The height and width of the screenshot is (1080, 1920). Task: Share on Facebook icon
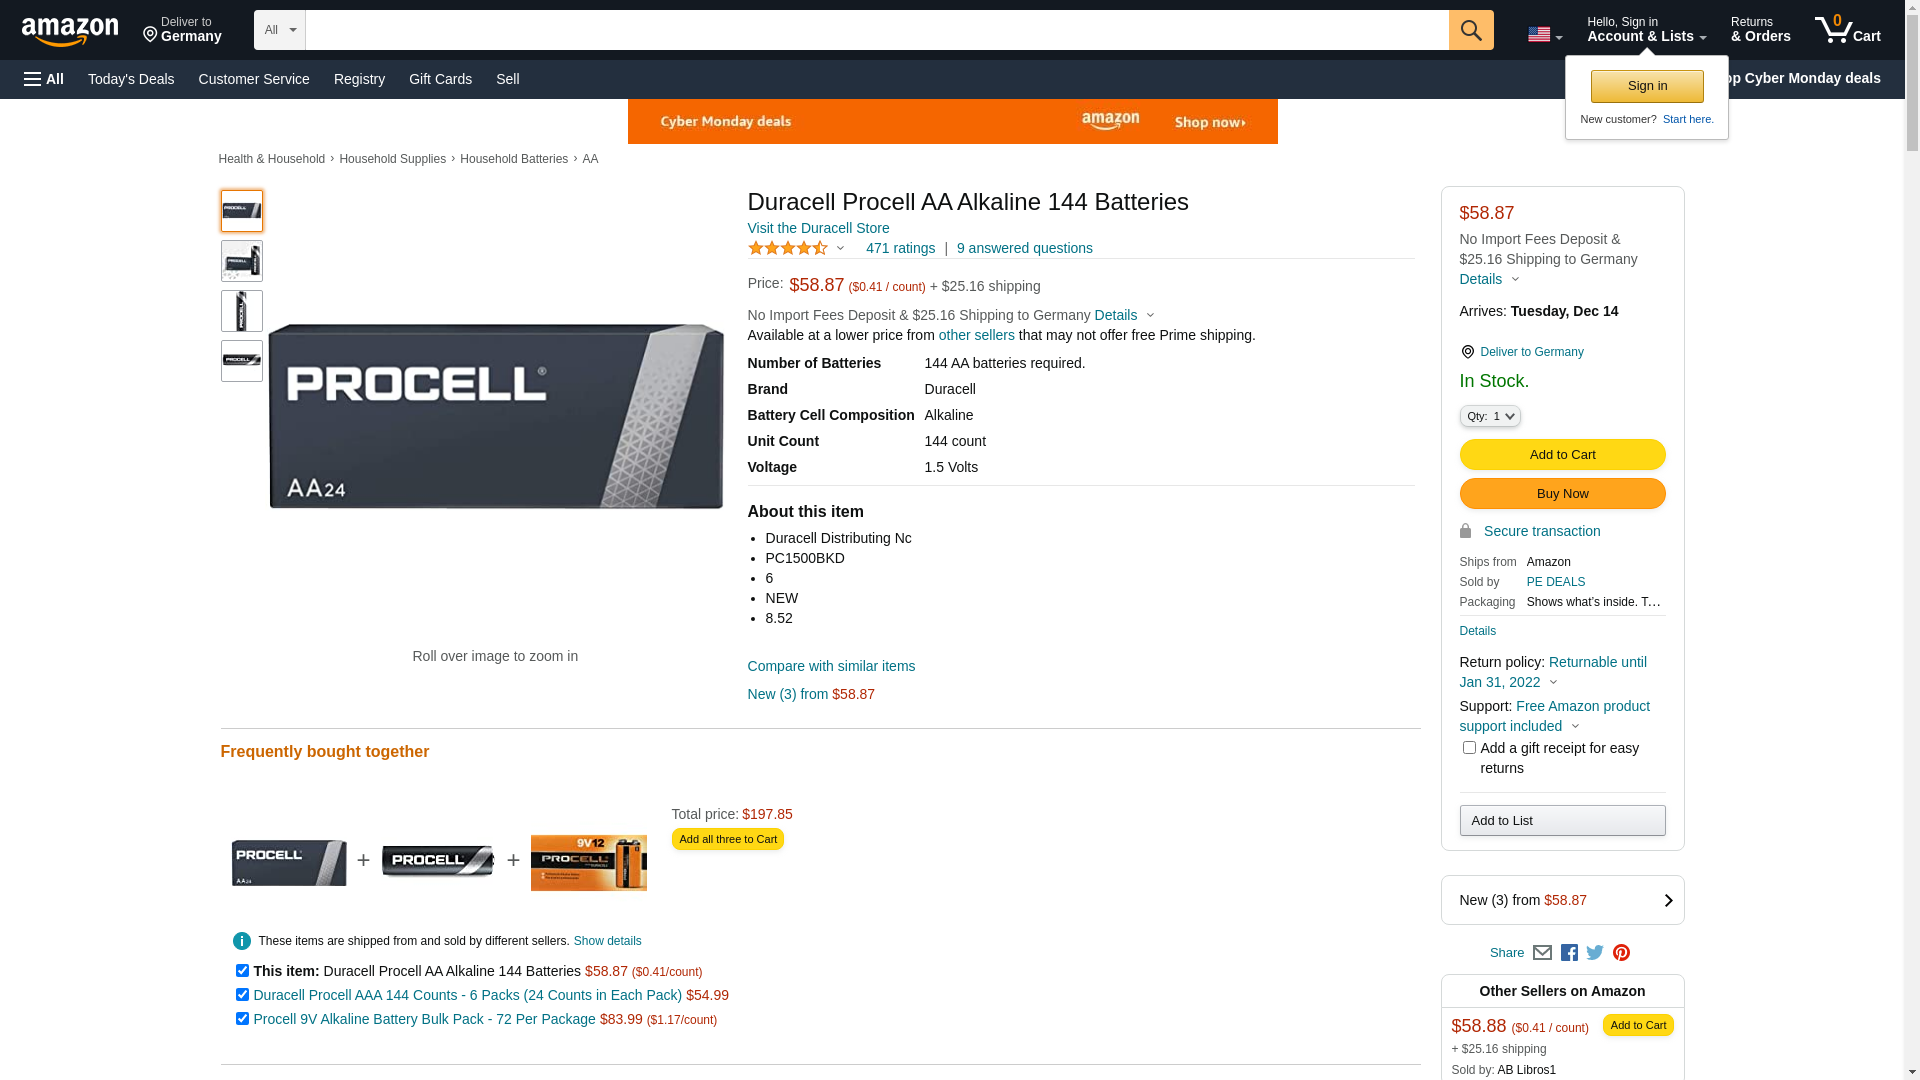point(1569,953)
